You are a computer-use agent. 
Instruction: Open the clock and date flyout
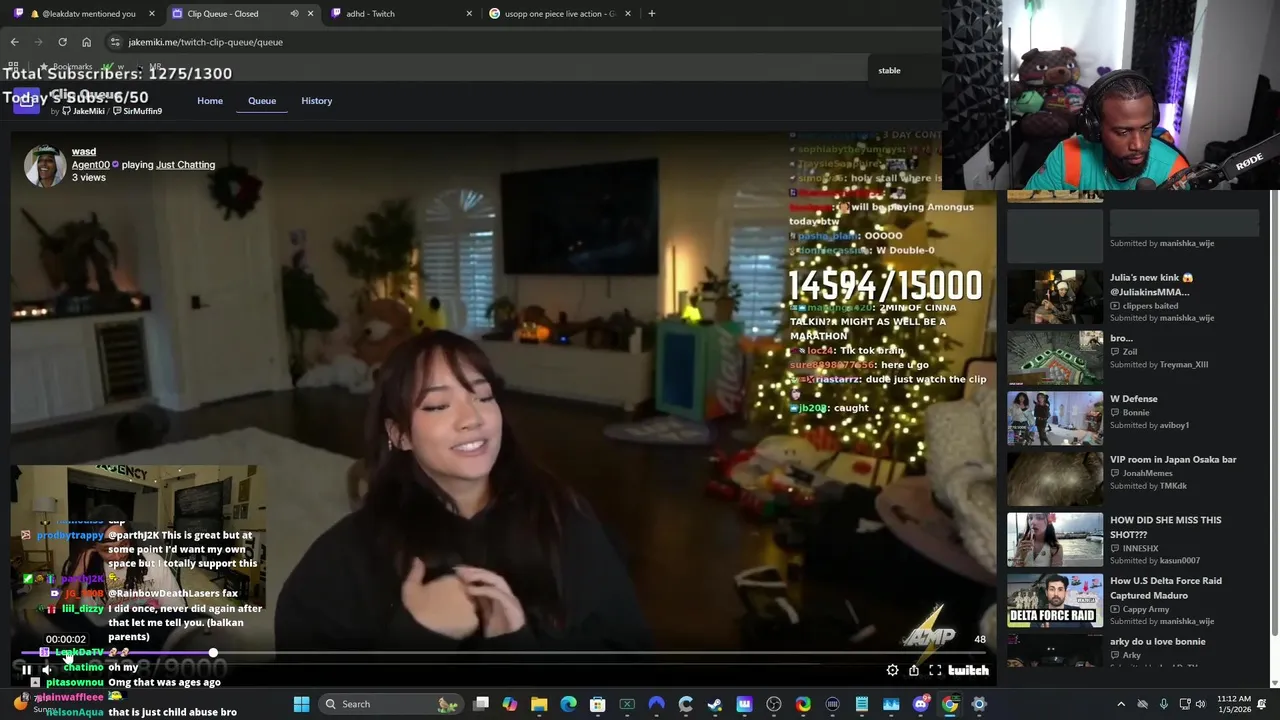click(x=1234, y=704)
